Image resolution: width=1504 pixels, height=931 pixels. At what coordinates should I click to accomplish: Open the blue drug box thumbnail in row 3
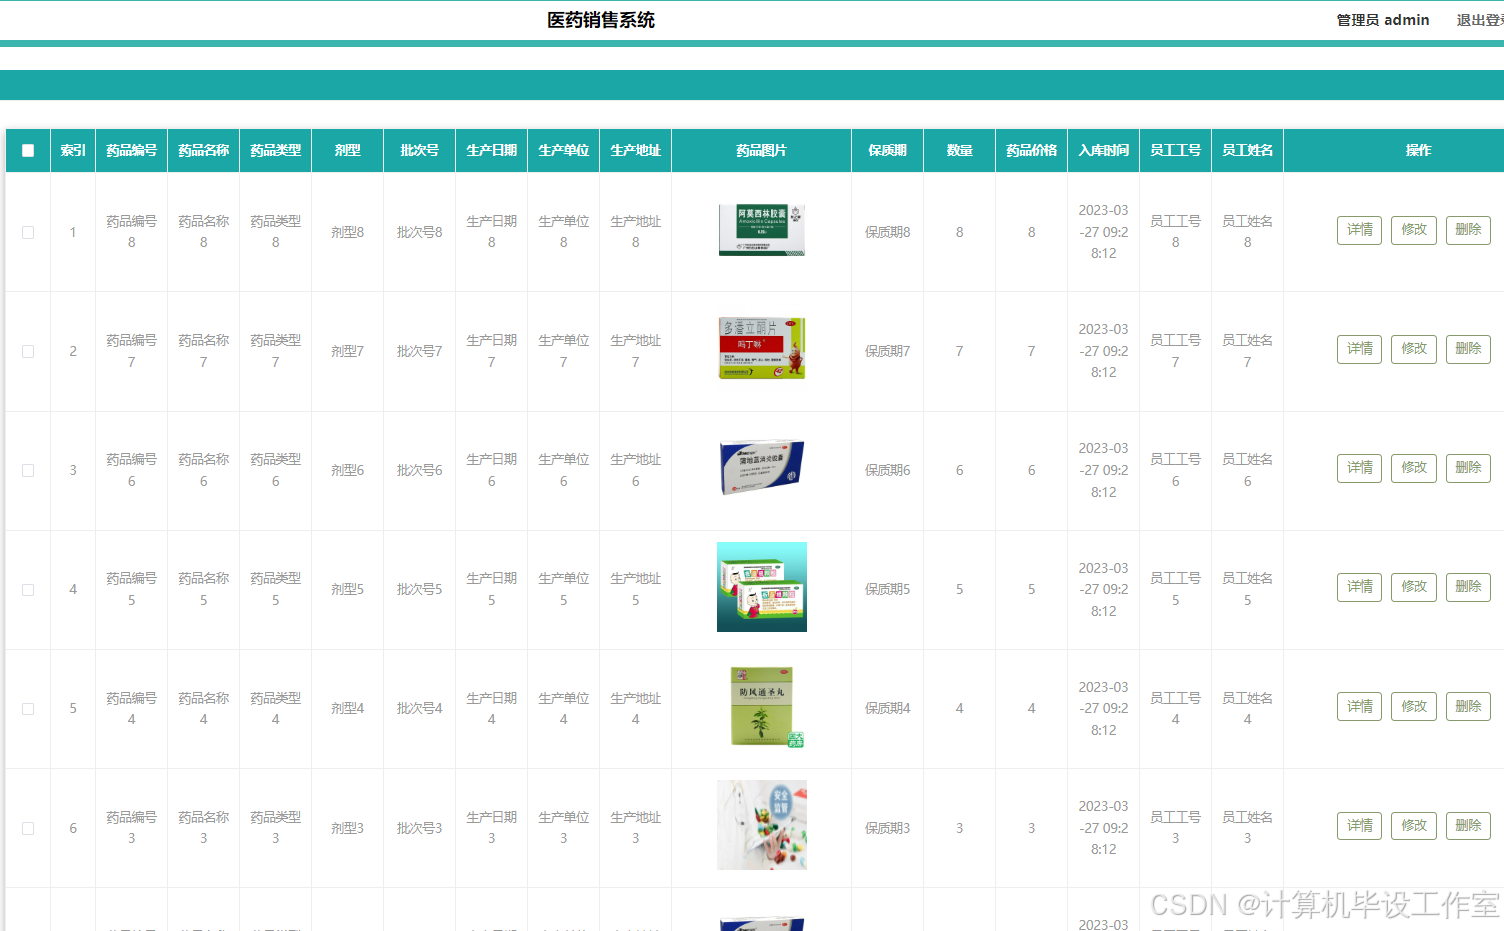click(762, 468)
